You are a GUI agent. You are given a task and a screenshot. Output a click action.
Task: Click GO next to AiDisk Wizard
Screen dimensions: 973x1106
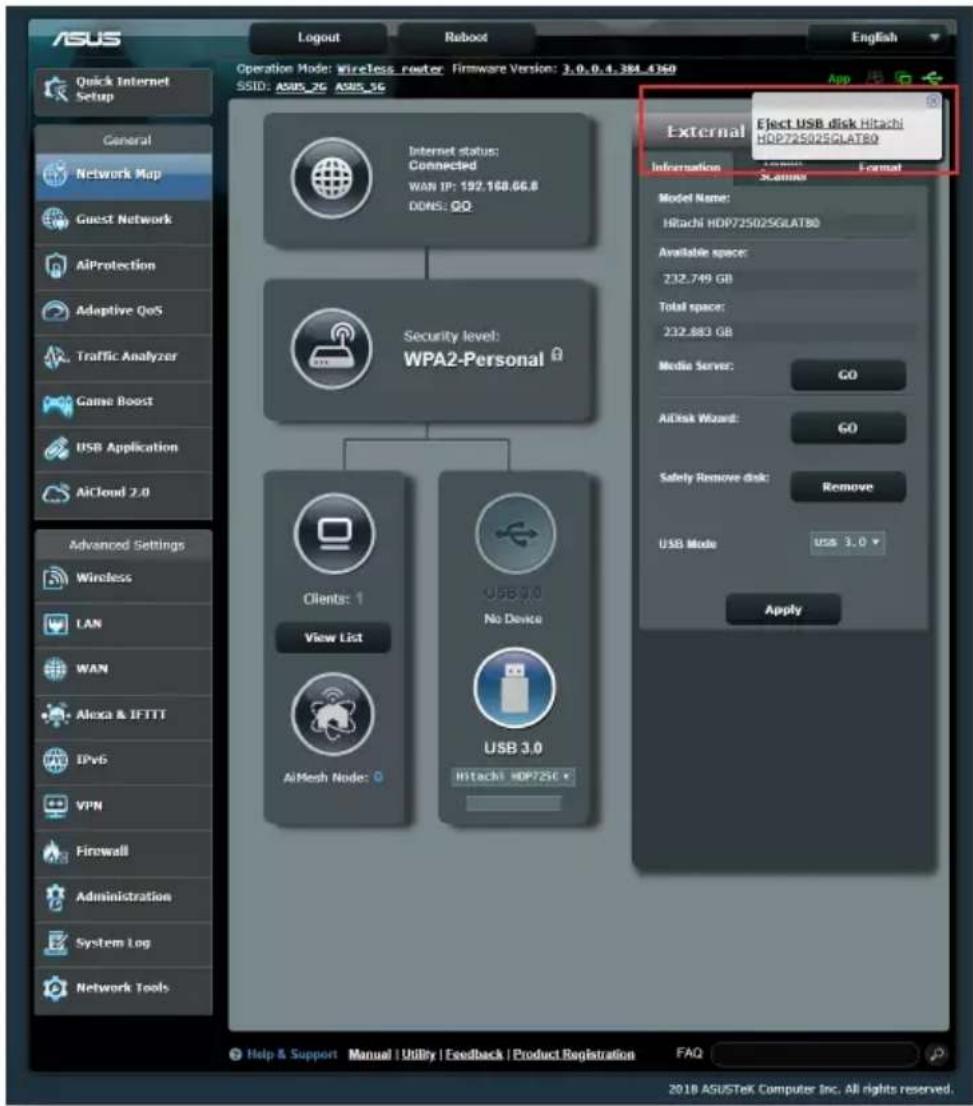coord(848,428)
